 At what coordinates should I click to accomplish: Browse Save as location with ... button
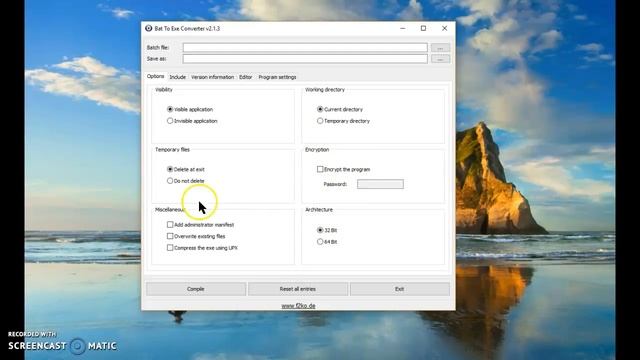tap(440, 59)
